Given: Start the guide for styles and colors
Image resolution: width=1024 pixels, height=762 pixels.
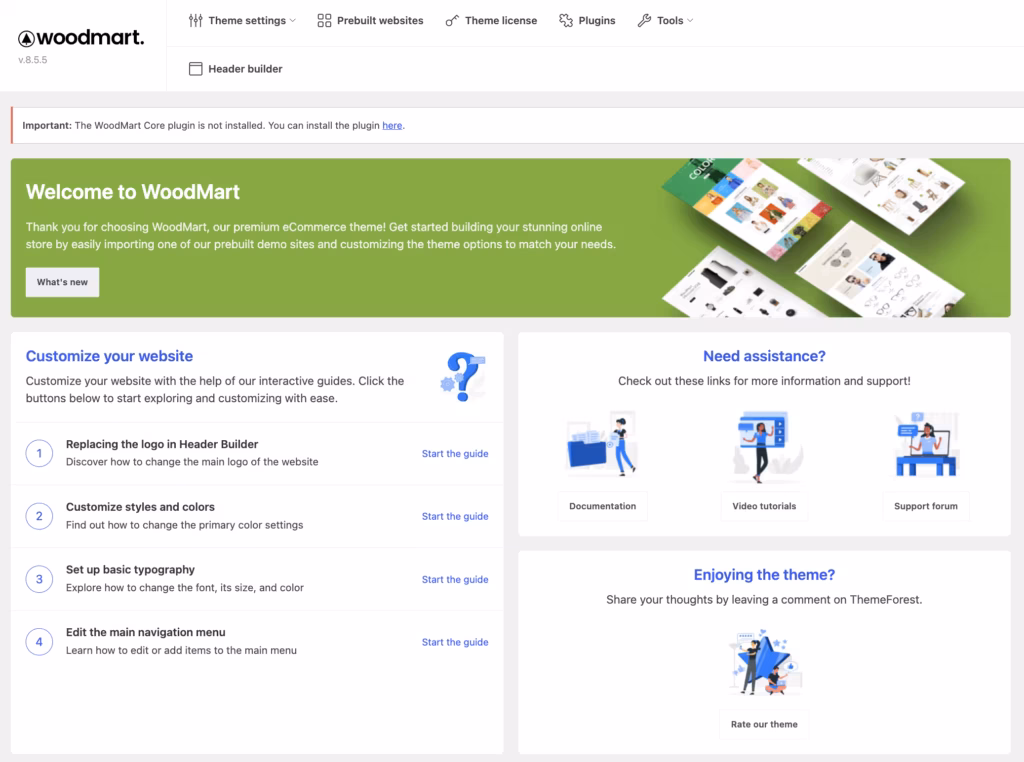Looking at the screenshot, I should (x=455, y=516).
